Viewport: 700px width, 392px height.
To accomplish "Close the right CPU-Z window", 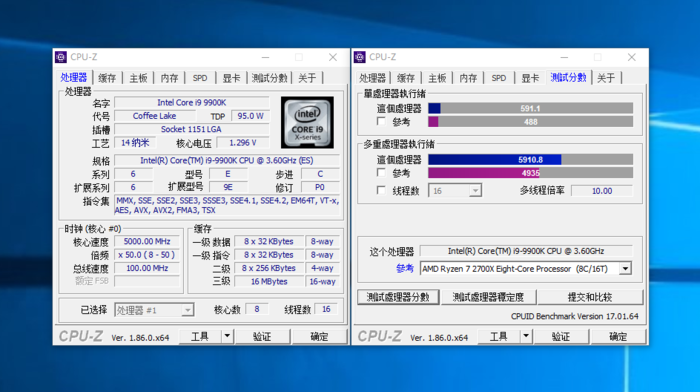I will [x=631, y=57].
